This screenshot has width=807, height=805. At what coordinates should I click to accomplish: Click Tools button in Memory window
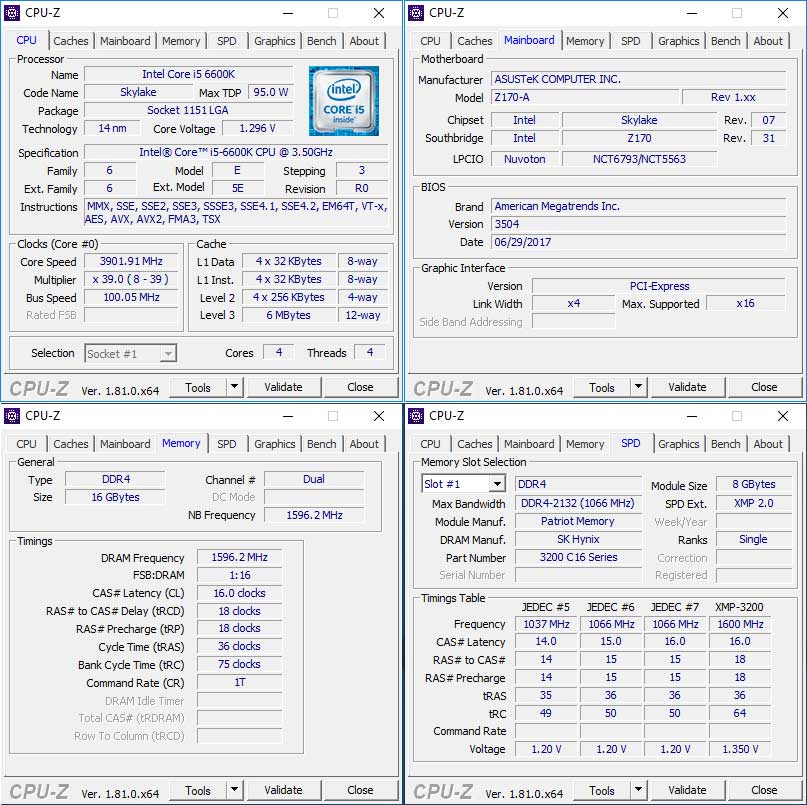pyautogui.click(x=198, y=790)
